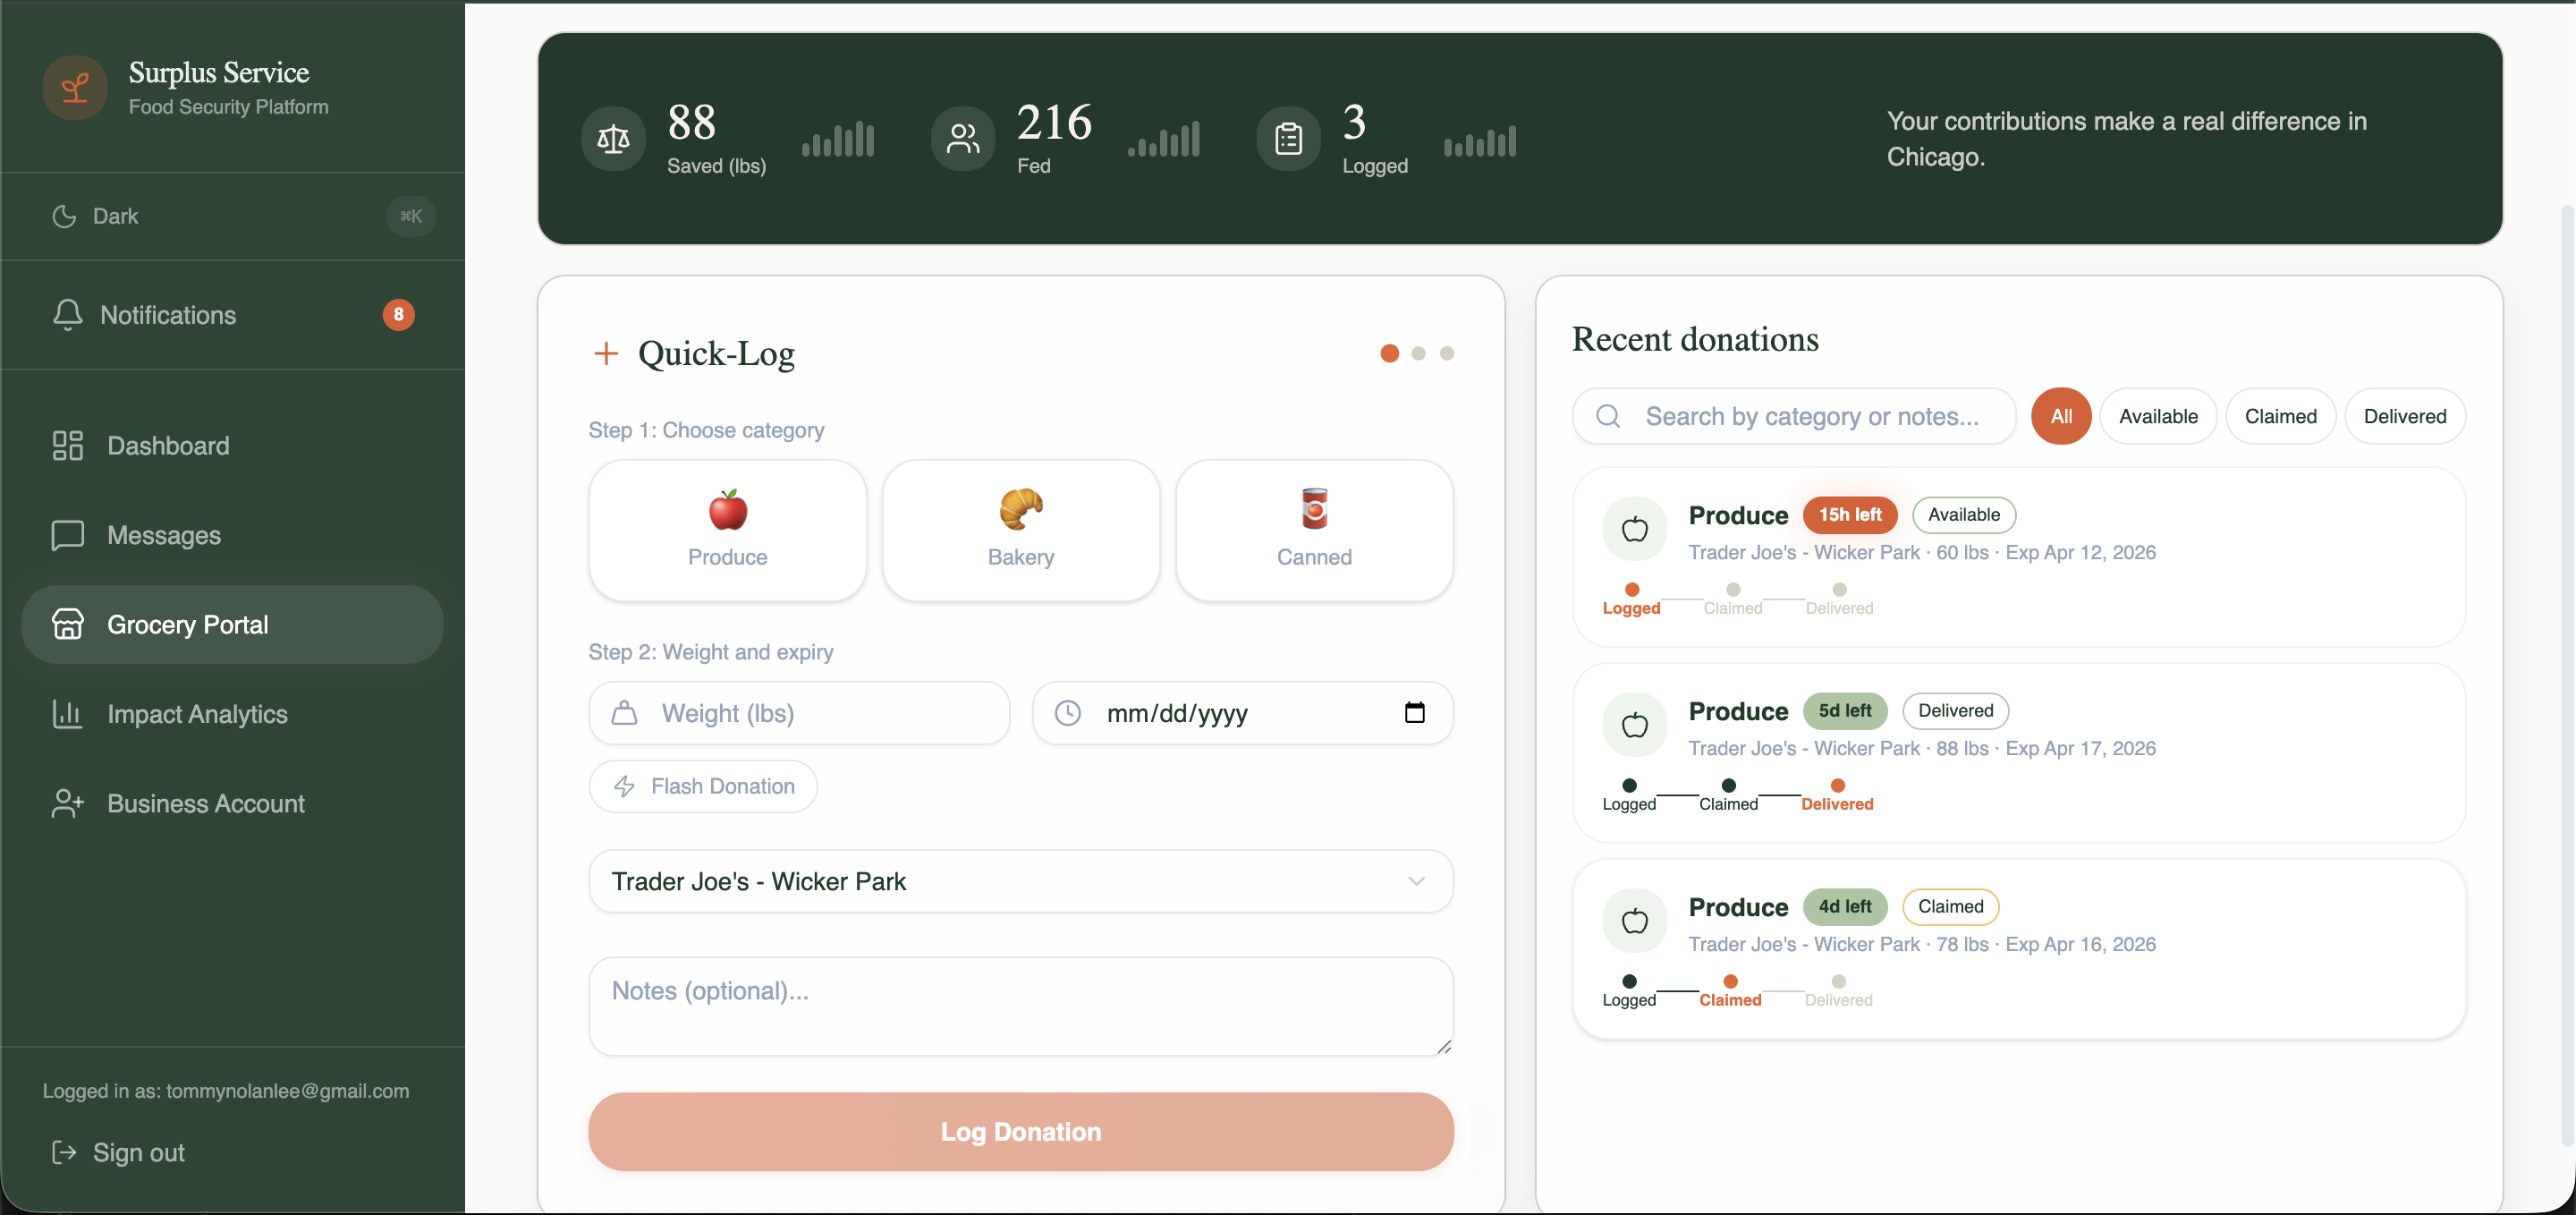Toggle Dark mode in sidebar
Image resolution: width=2576 pixels, height=1215 pixels.
pyautogui.click(x=115, y=216)
